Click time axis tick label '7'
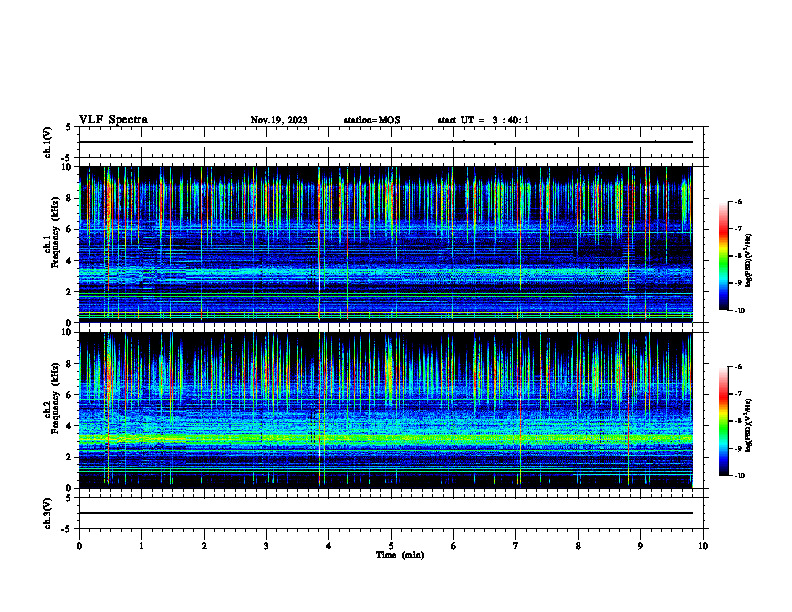This screenshot has height=612, width=792. (x=516, y=546)
